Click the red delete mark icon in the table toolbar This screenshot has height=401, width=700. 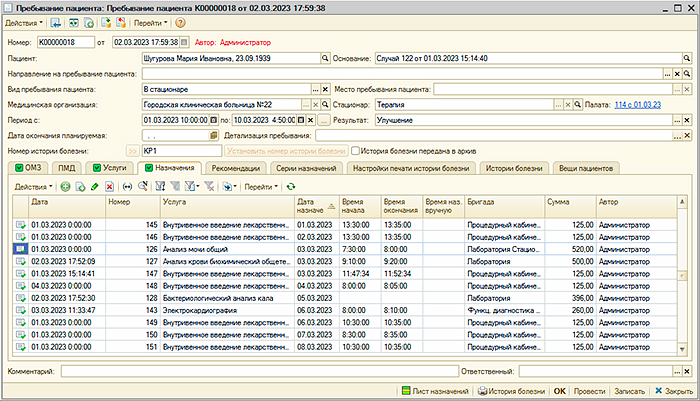tap(109, 186)
